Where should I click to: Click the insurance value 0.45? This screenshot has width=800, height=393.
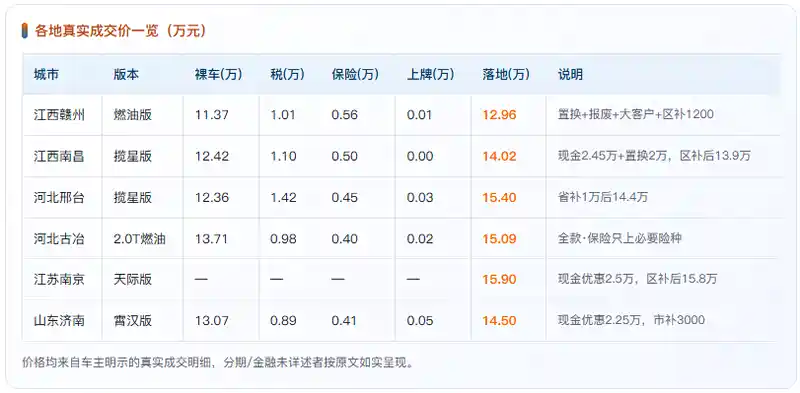344,198
